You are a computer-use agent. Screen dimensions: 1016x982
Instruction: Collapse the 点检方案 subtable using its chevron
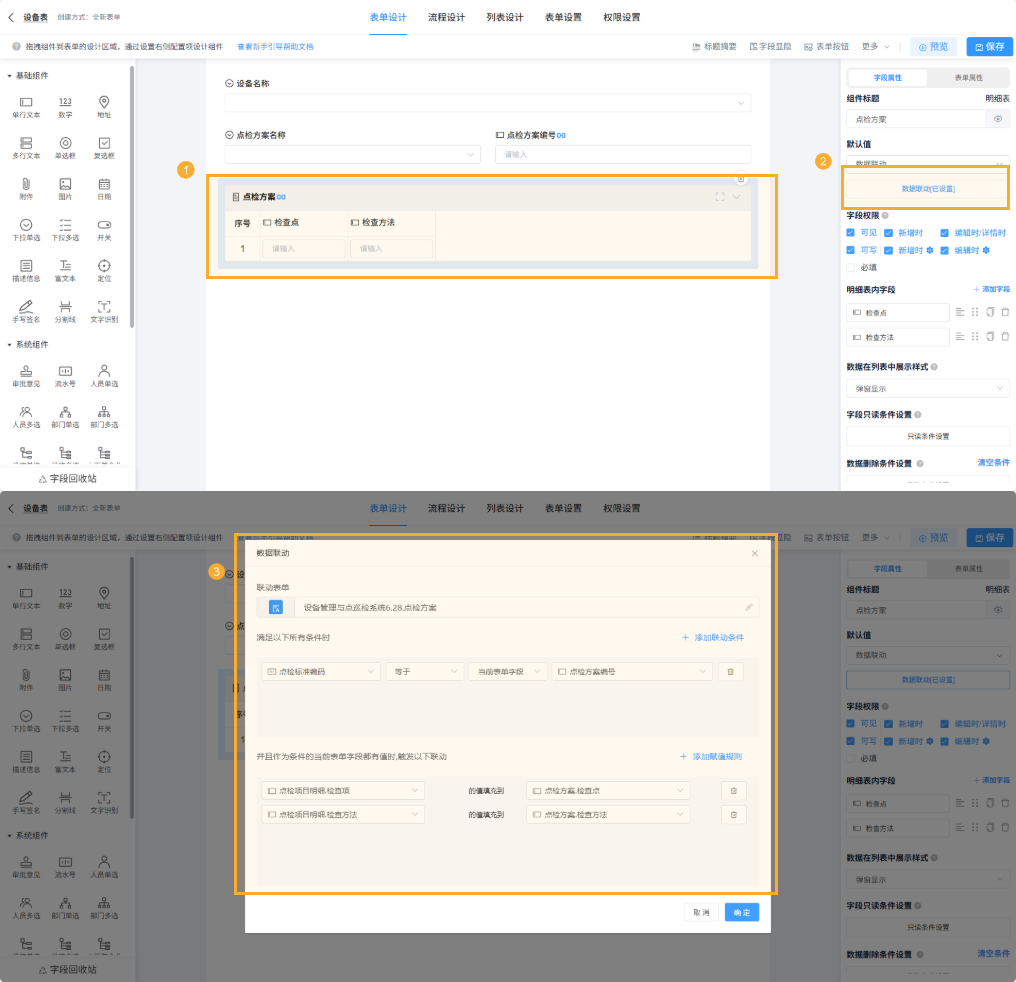click(x=737, y=197)
